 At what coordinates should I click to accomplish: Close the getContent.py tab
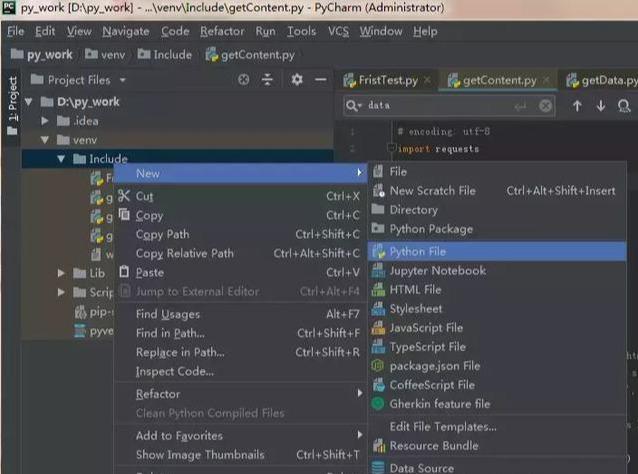coord(546,80)
